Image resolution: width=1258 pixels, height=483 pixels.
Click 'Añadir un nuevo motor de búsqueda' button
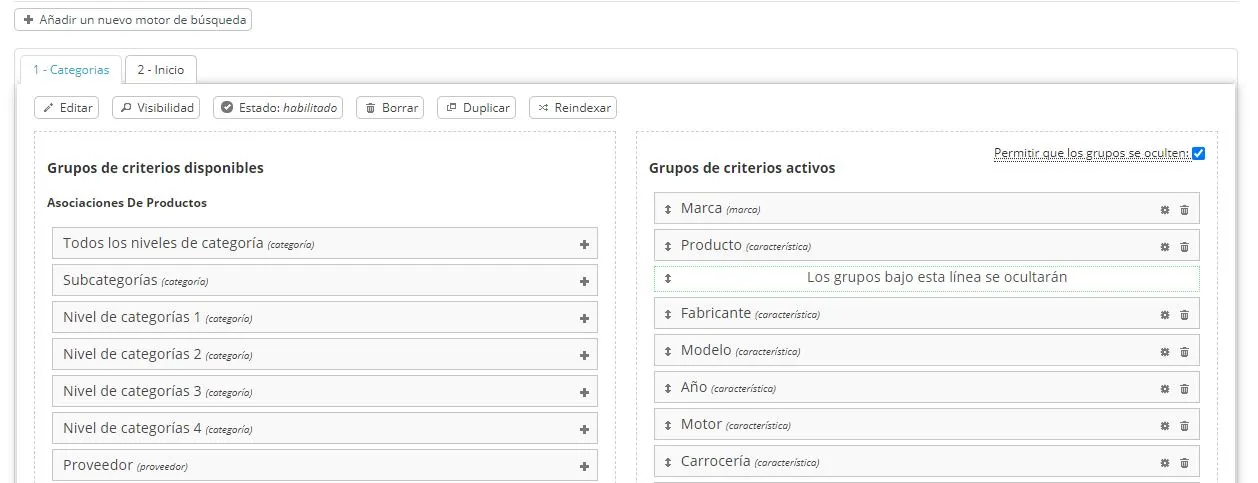coord(133,20)
